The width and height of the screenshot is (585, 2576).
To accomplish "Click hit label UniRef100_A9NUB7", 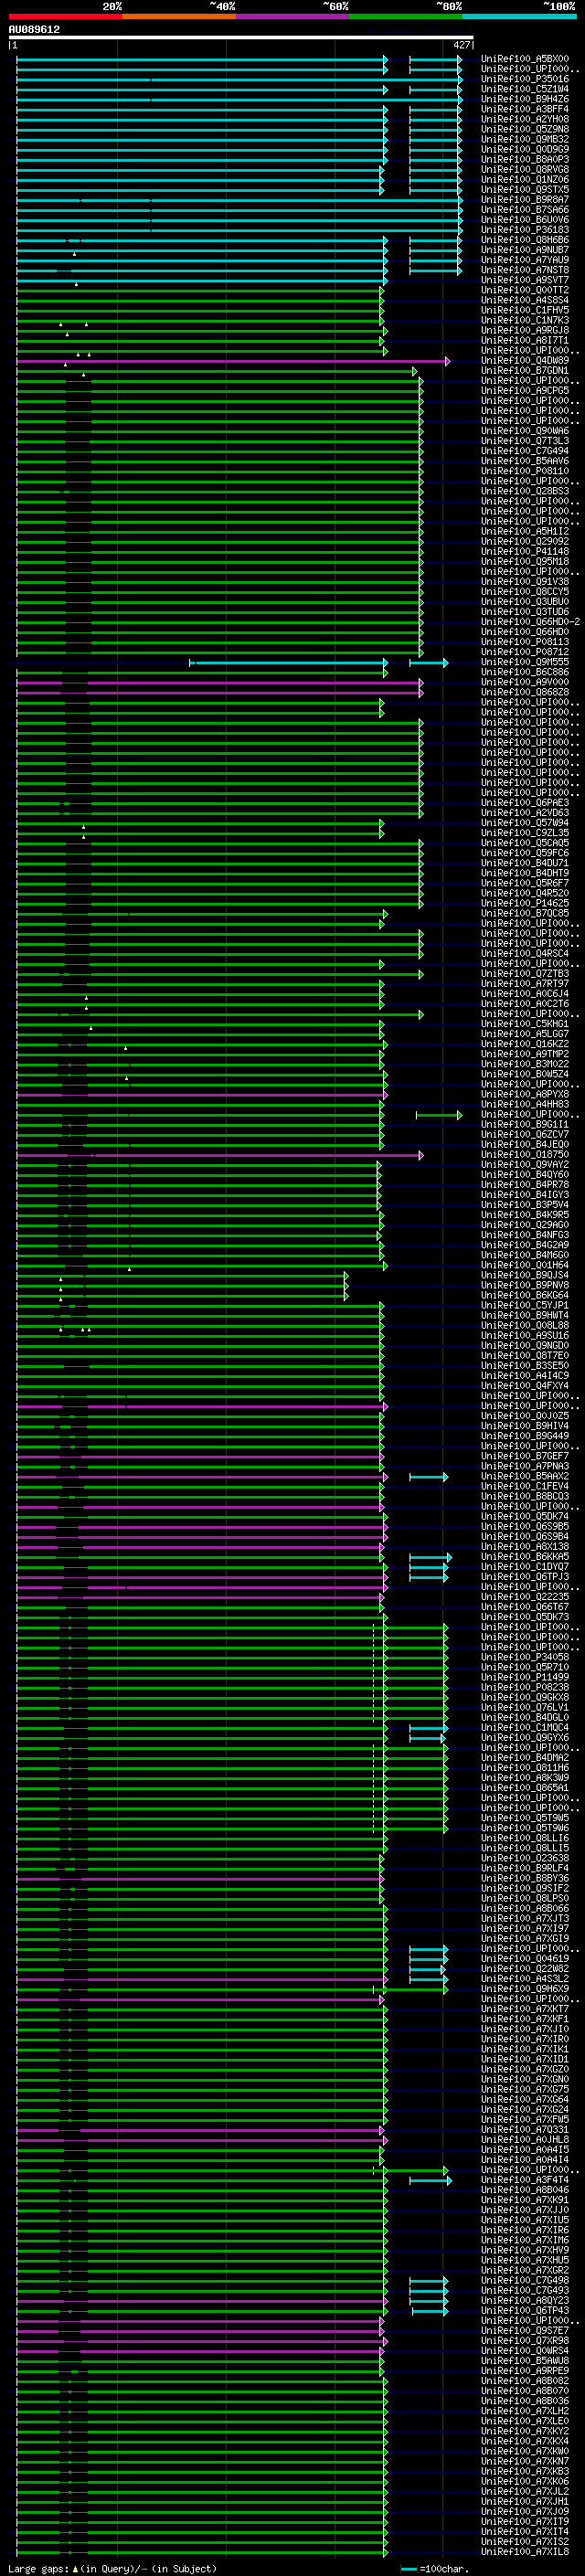I will (524, 250).
